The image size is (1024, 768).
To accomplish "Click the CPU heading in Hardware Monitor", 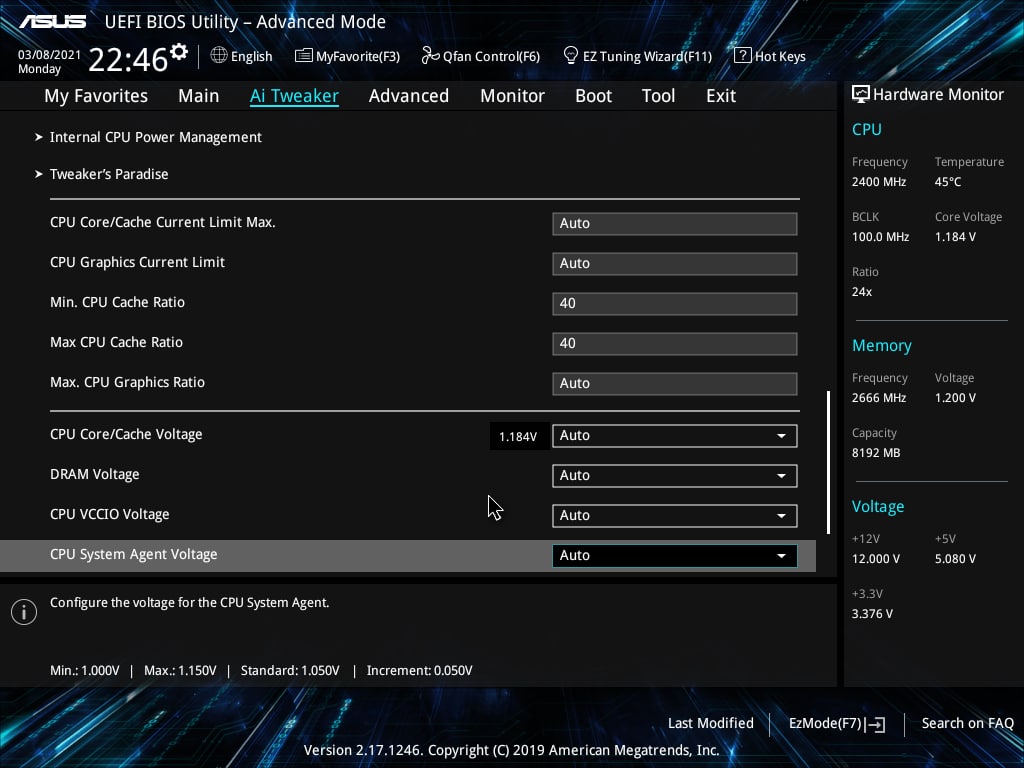I will pyautogui.click(x=867, y=129).
